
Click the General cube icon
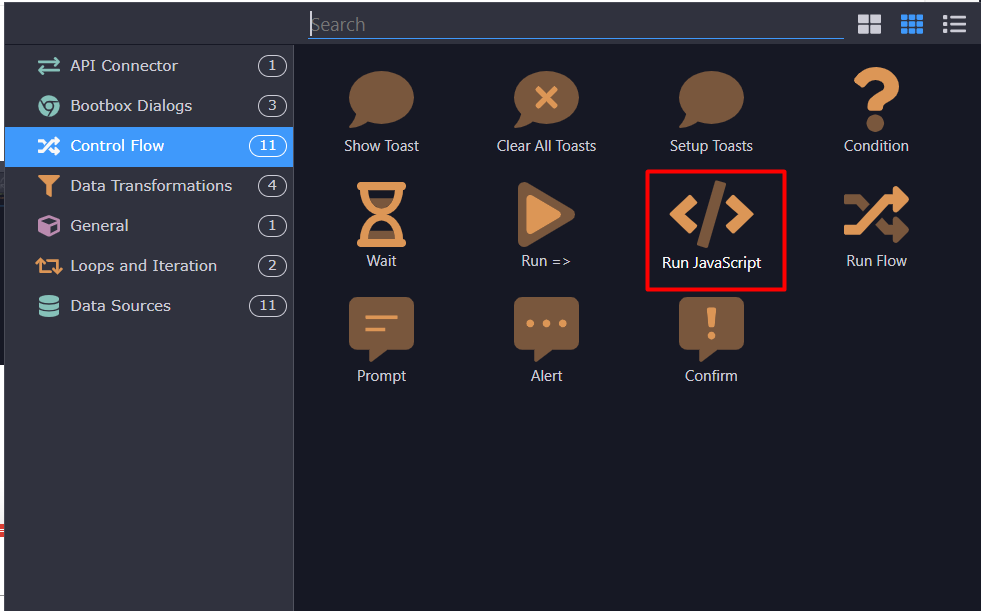[49, 226]
